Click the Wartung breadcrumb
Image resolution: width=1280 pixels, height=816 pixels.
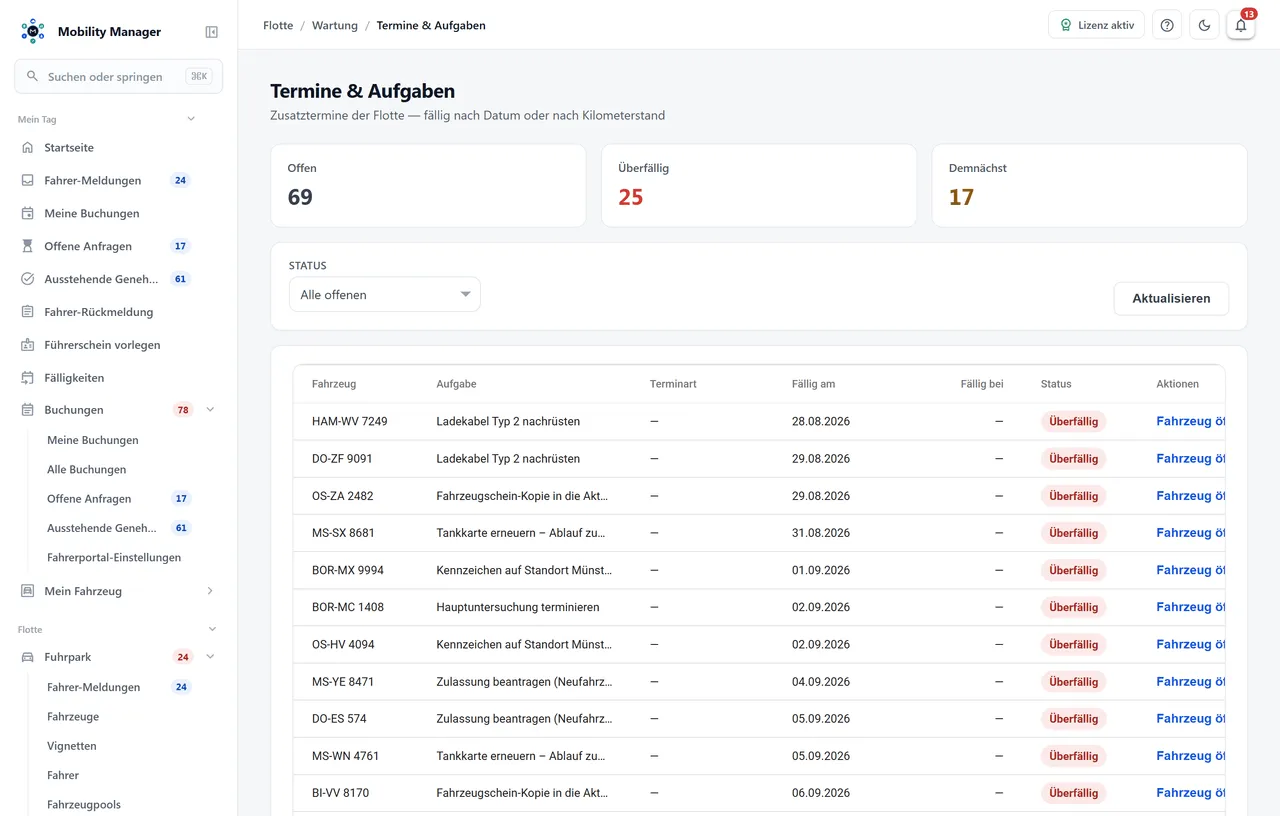tap(335, 25)
